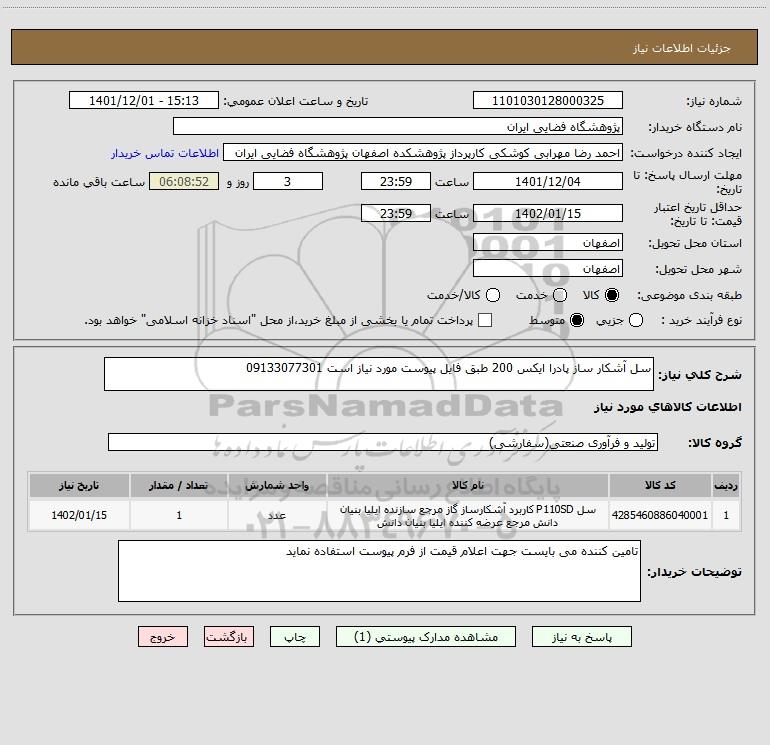Click the unit cell عدد
The image size is (770, 745).
click(277, 515)
